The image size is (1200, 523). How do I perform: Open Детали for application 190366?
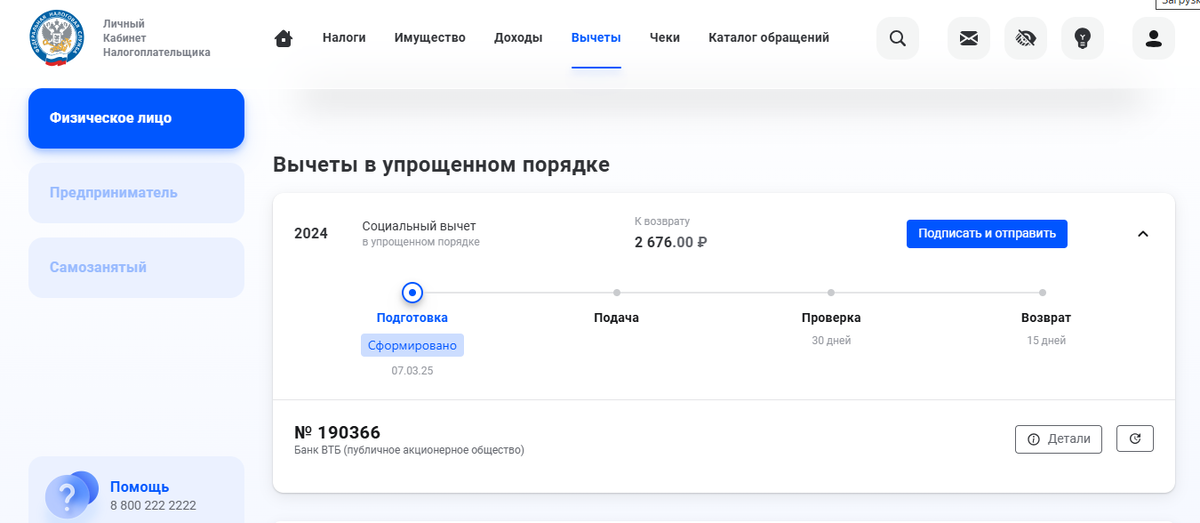pyautogui.click(x=1059, y=439)
